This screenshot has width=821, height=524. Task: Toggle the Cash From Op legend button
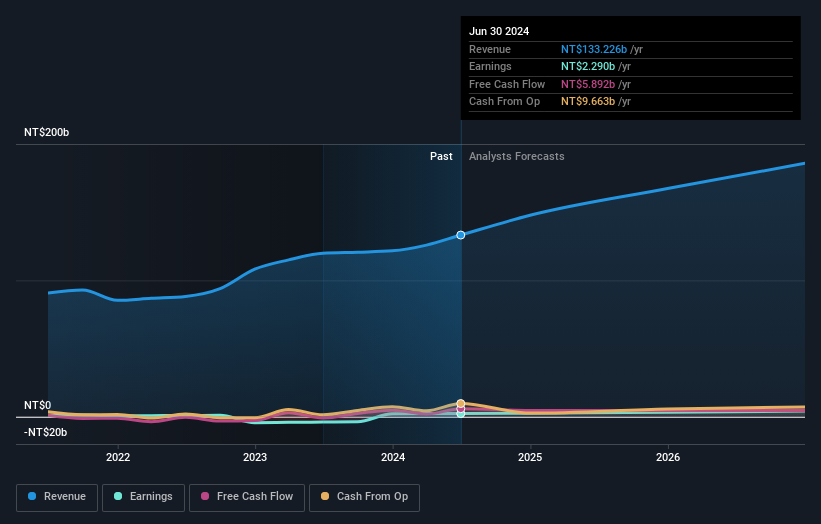tap(364, 497)
